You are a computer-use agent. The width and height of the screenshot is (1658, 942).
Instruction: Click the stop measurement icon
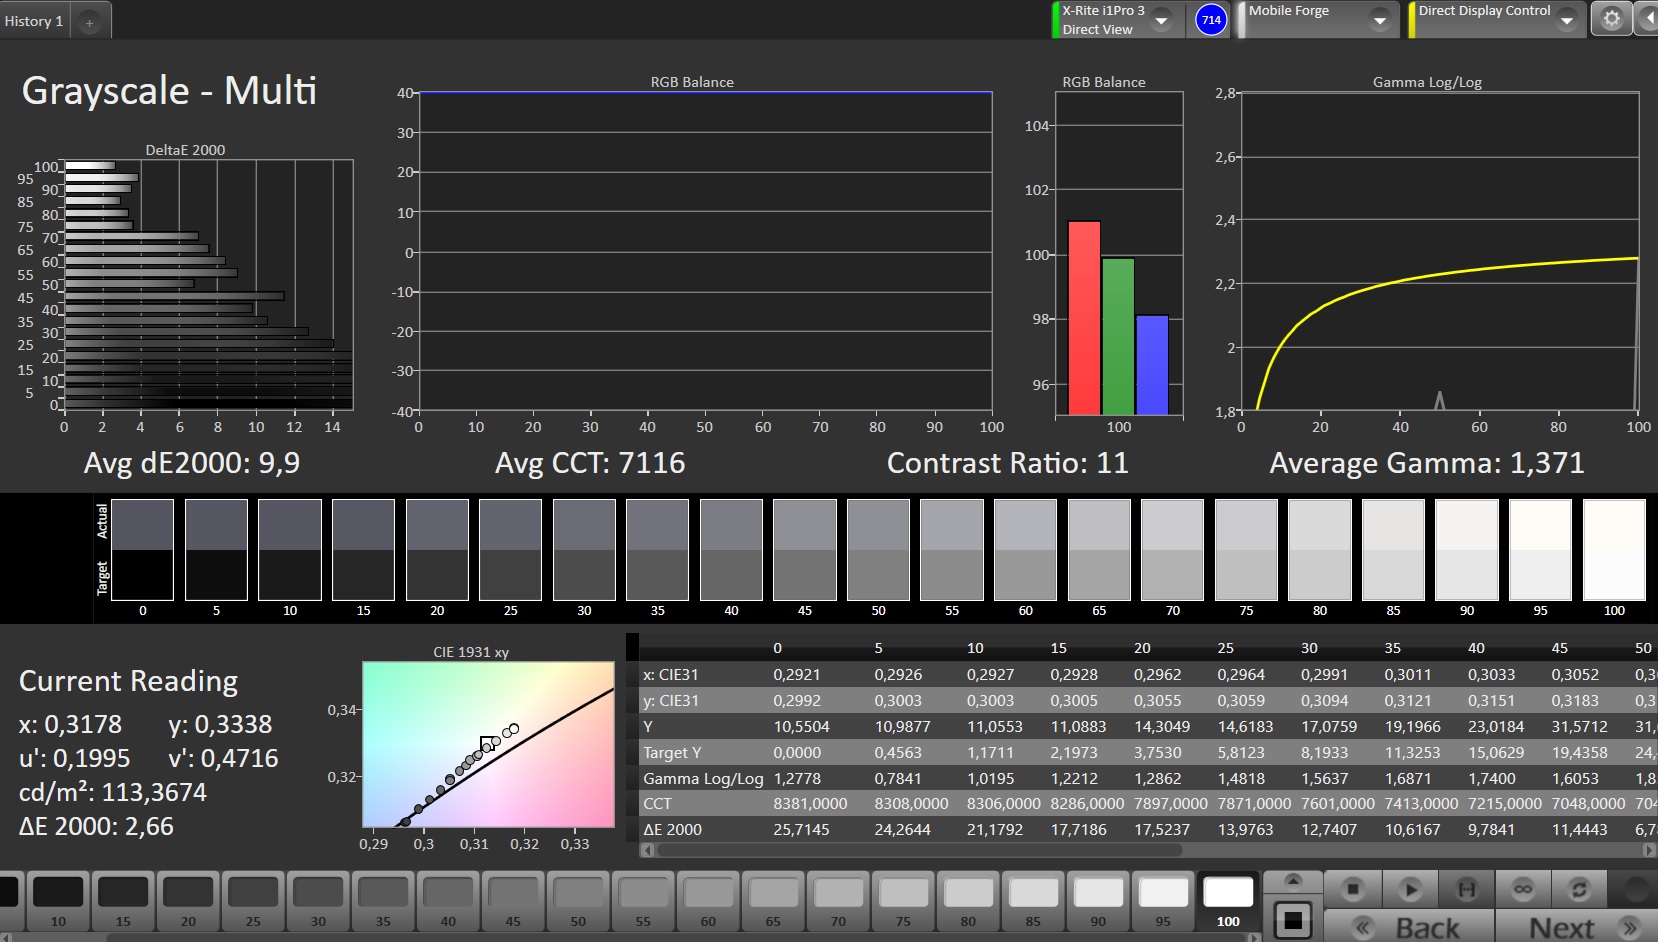click(1352, 889)
